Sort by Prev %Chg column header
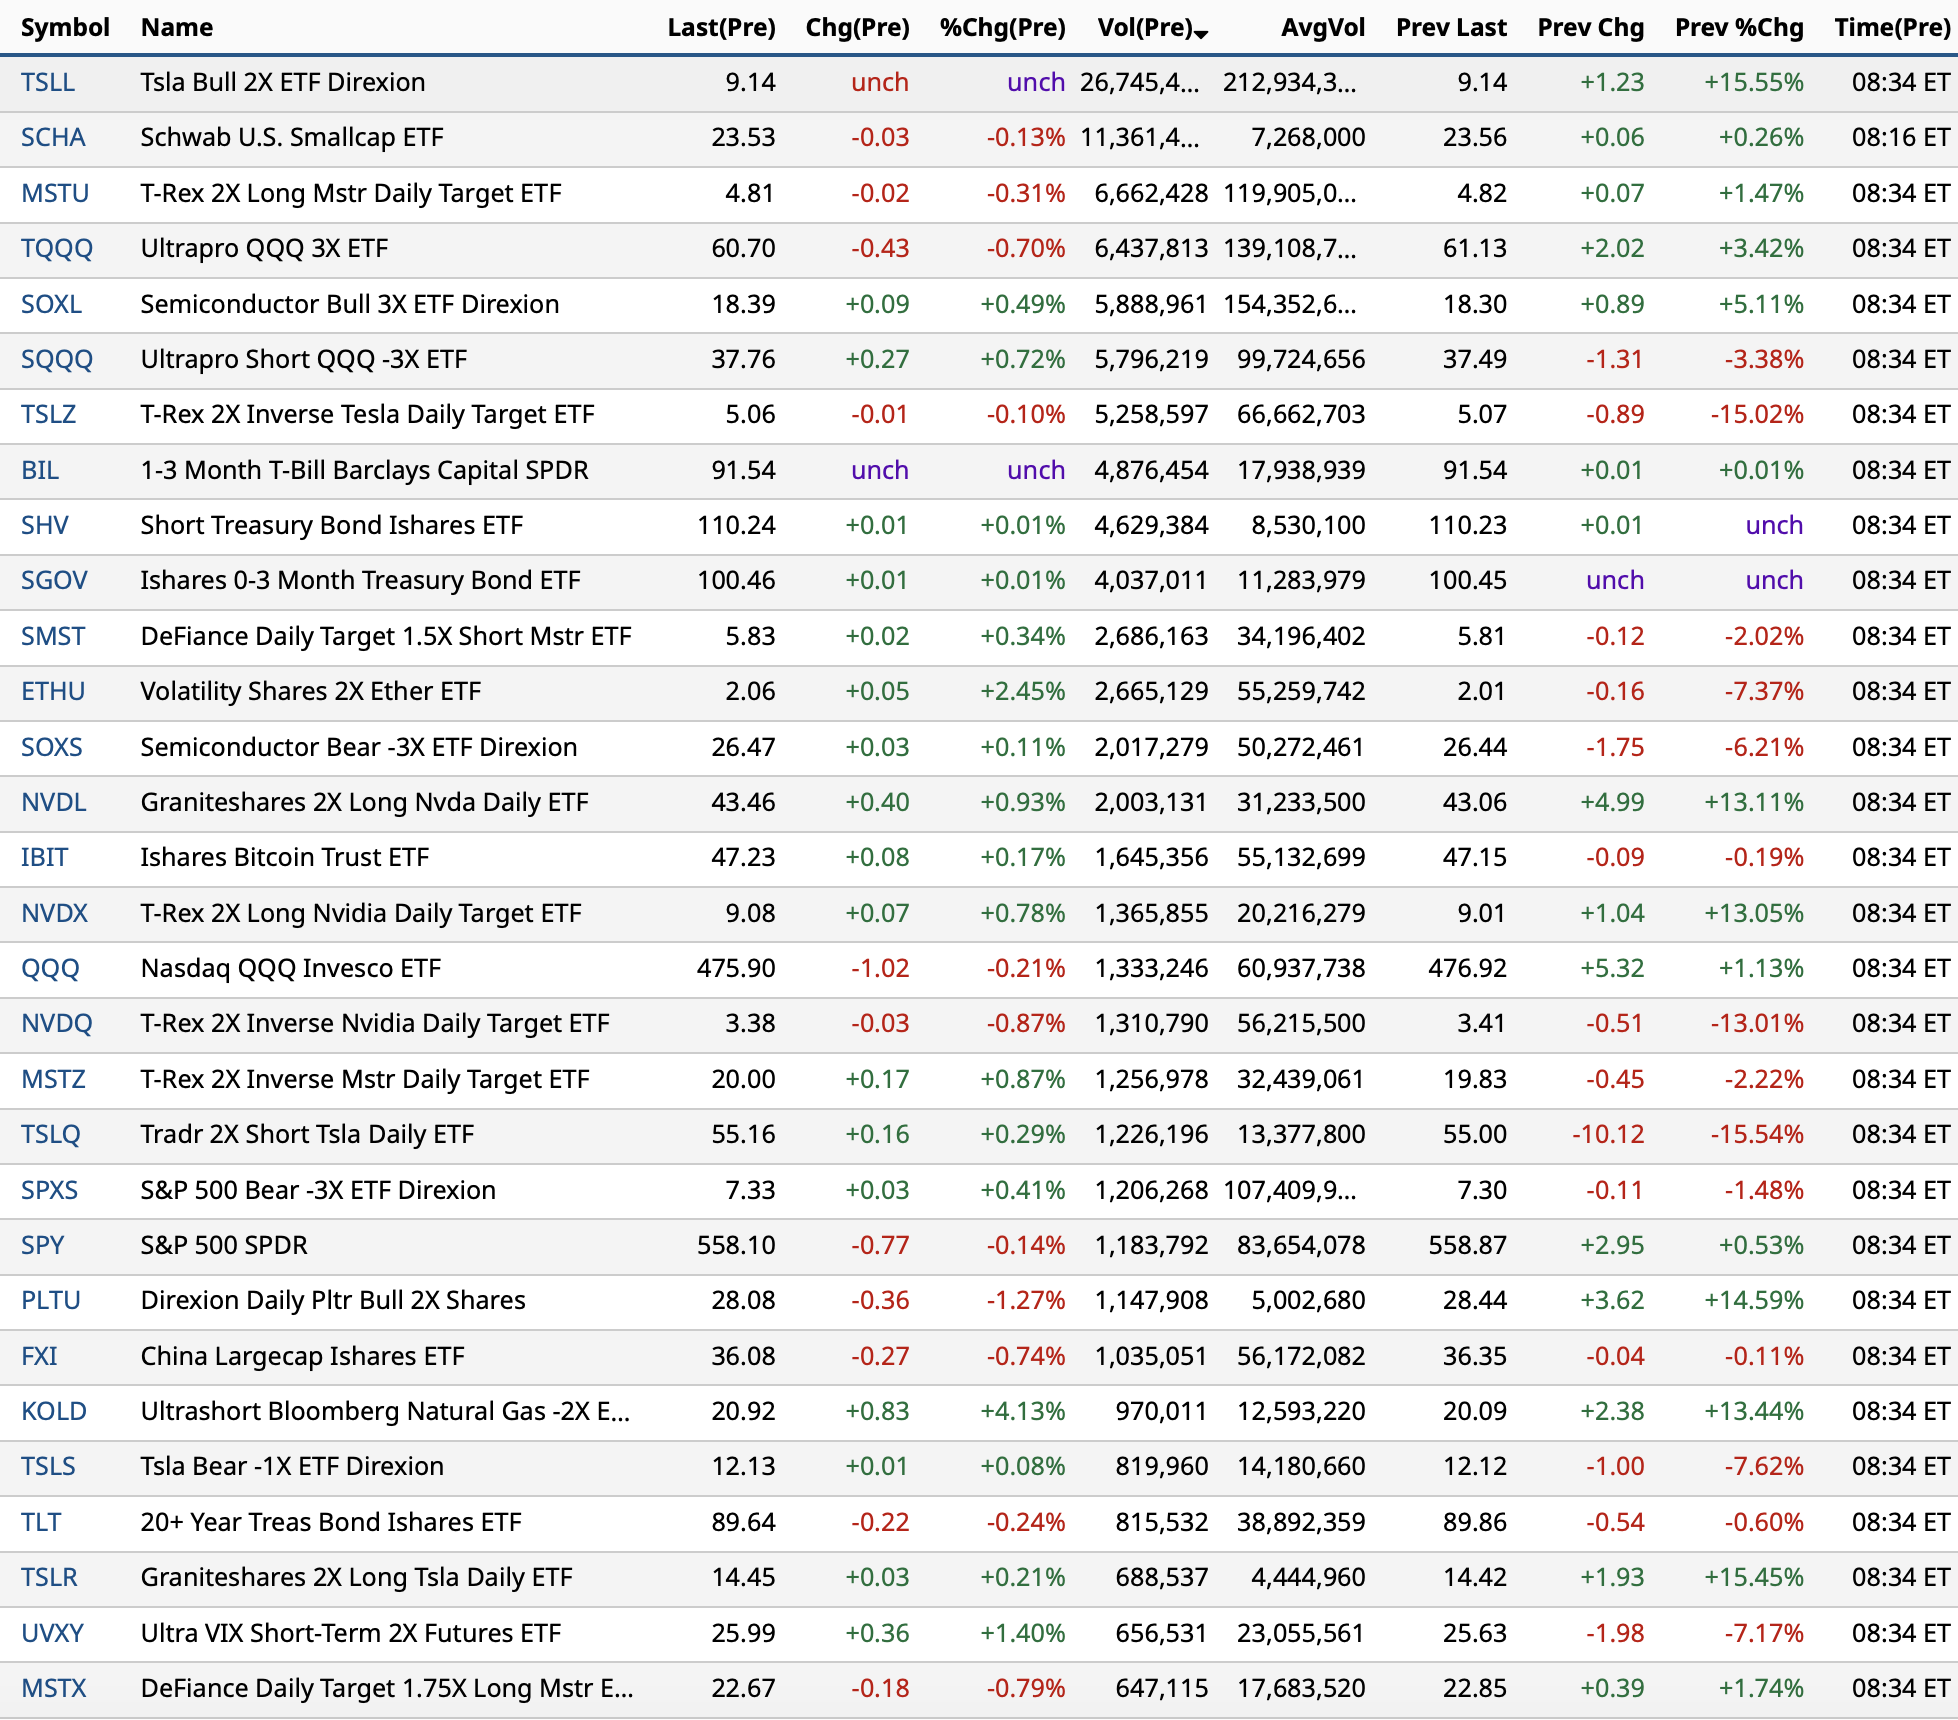The image size is (1958, 1720). tap(1739, 28)
